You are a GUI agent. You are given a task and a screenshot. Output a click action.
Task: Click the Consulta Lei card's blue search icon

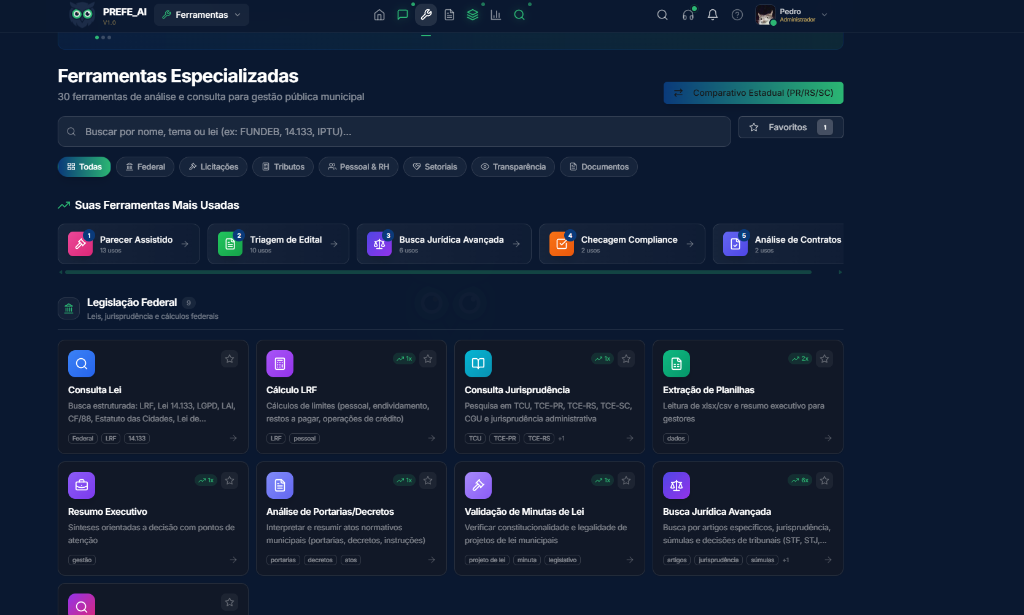(82, 364)
